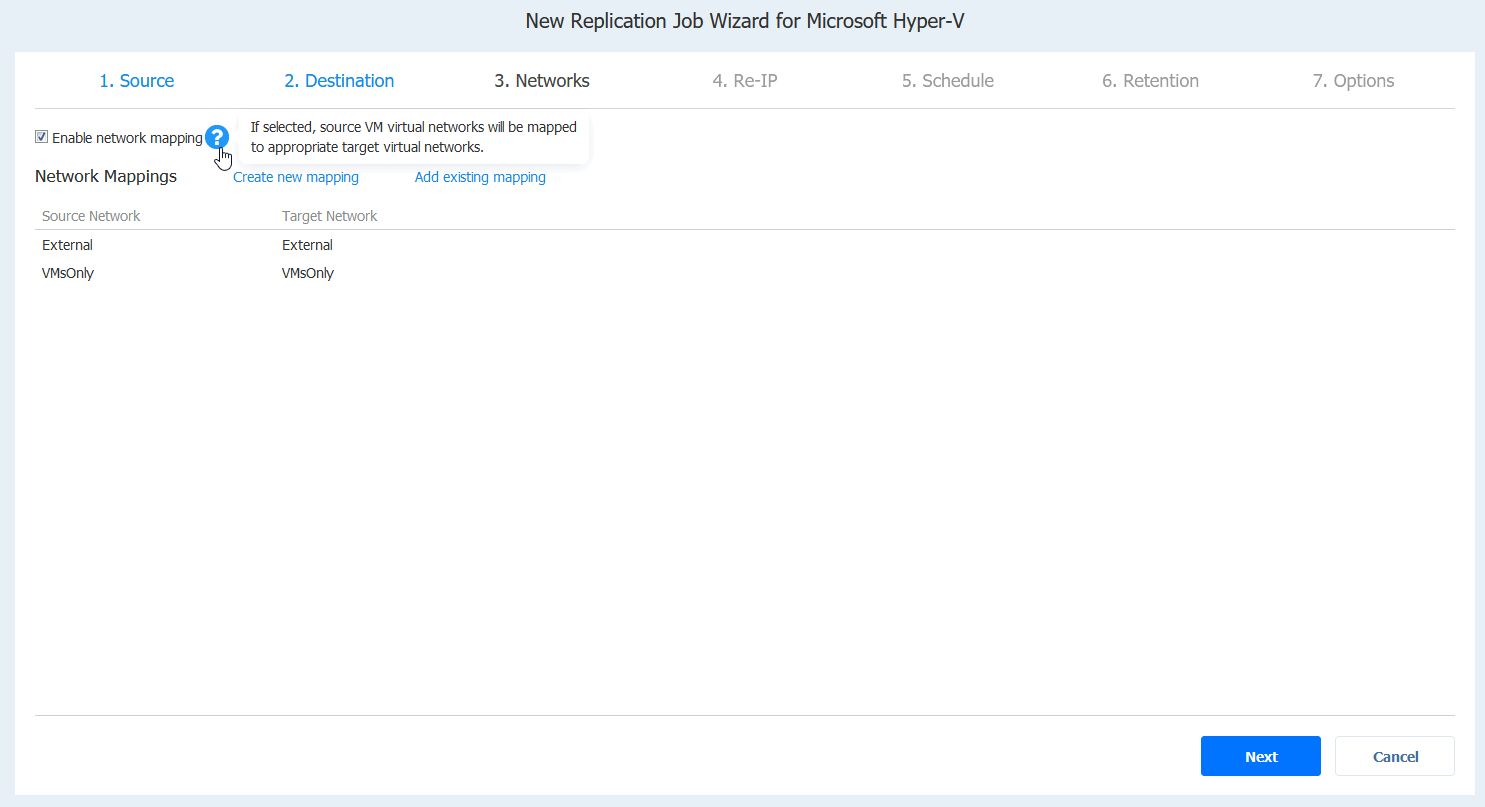Select VMsOnly in Target Network column
Viewport: 1485px width, 807px height.
[308, 273]
